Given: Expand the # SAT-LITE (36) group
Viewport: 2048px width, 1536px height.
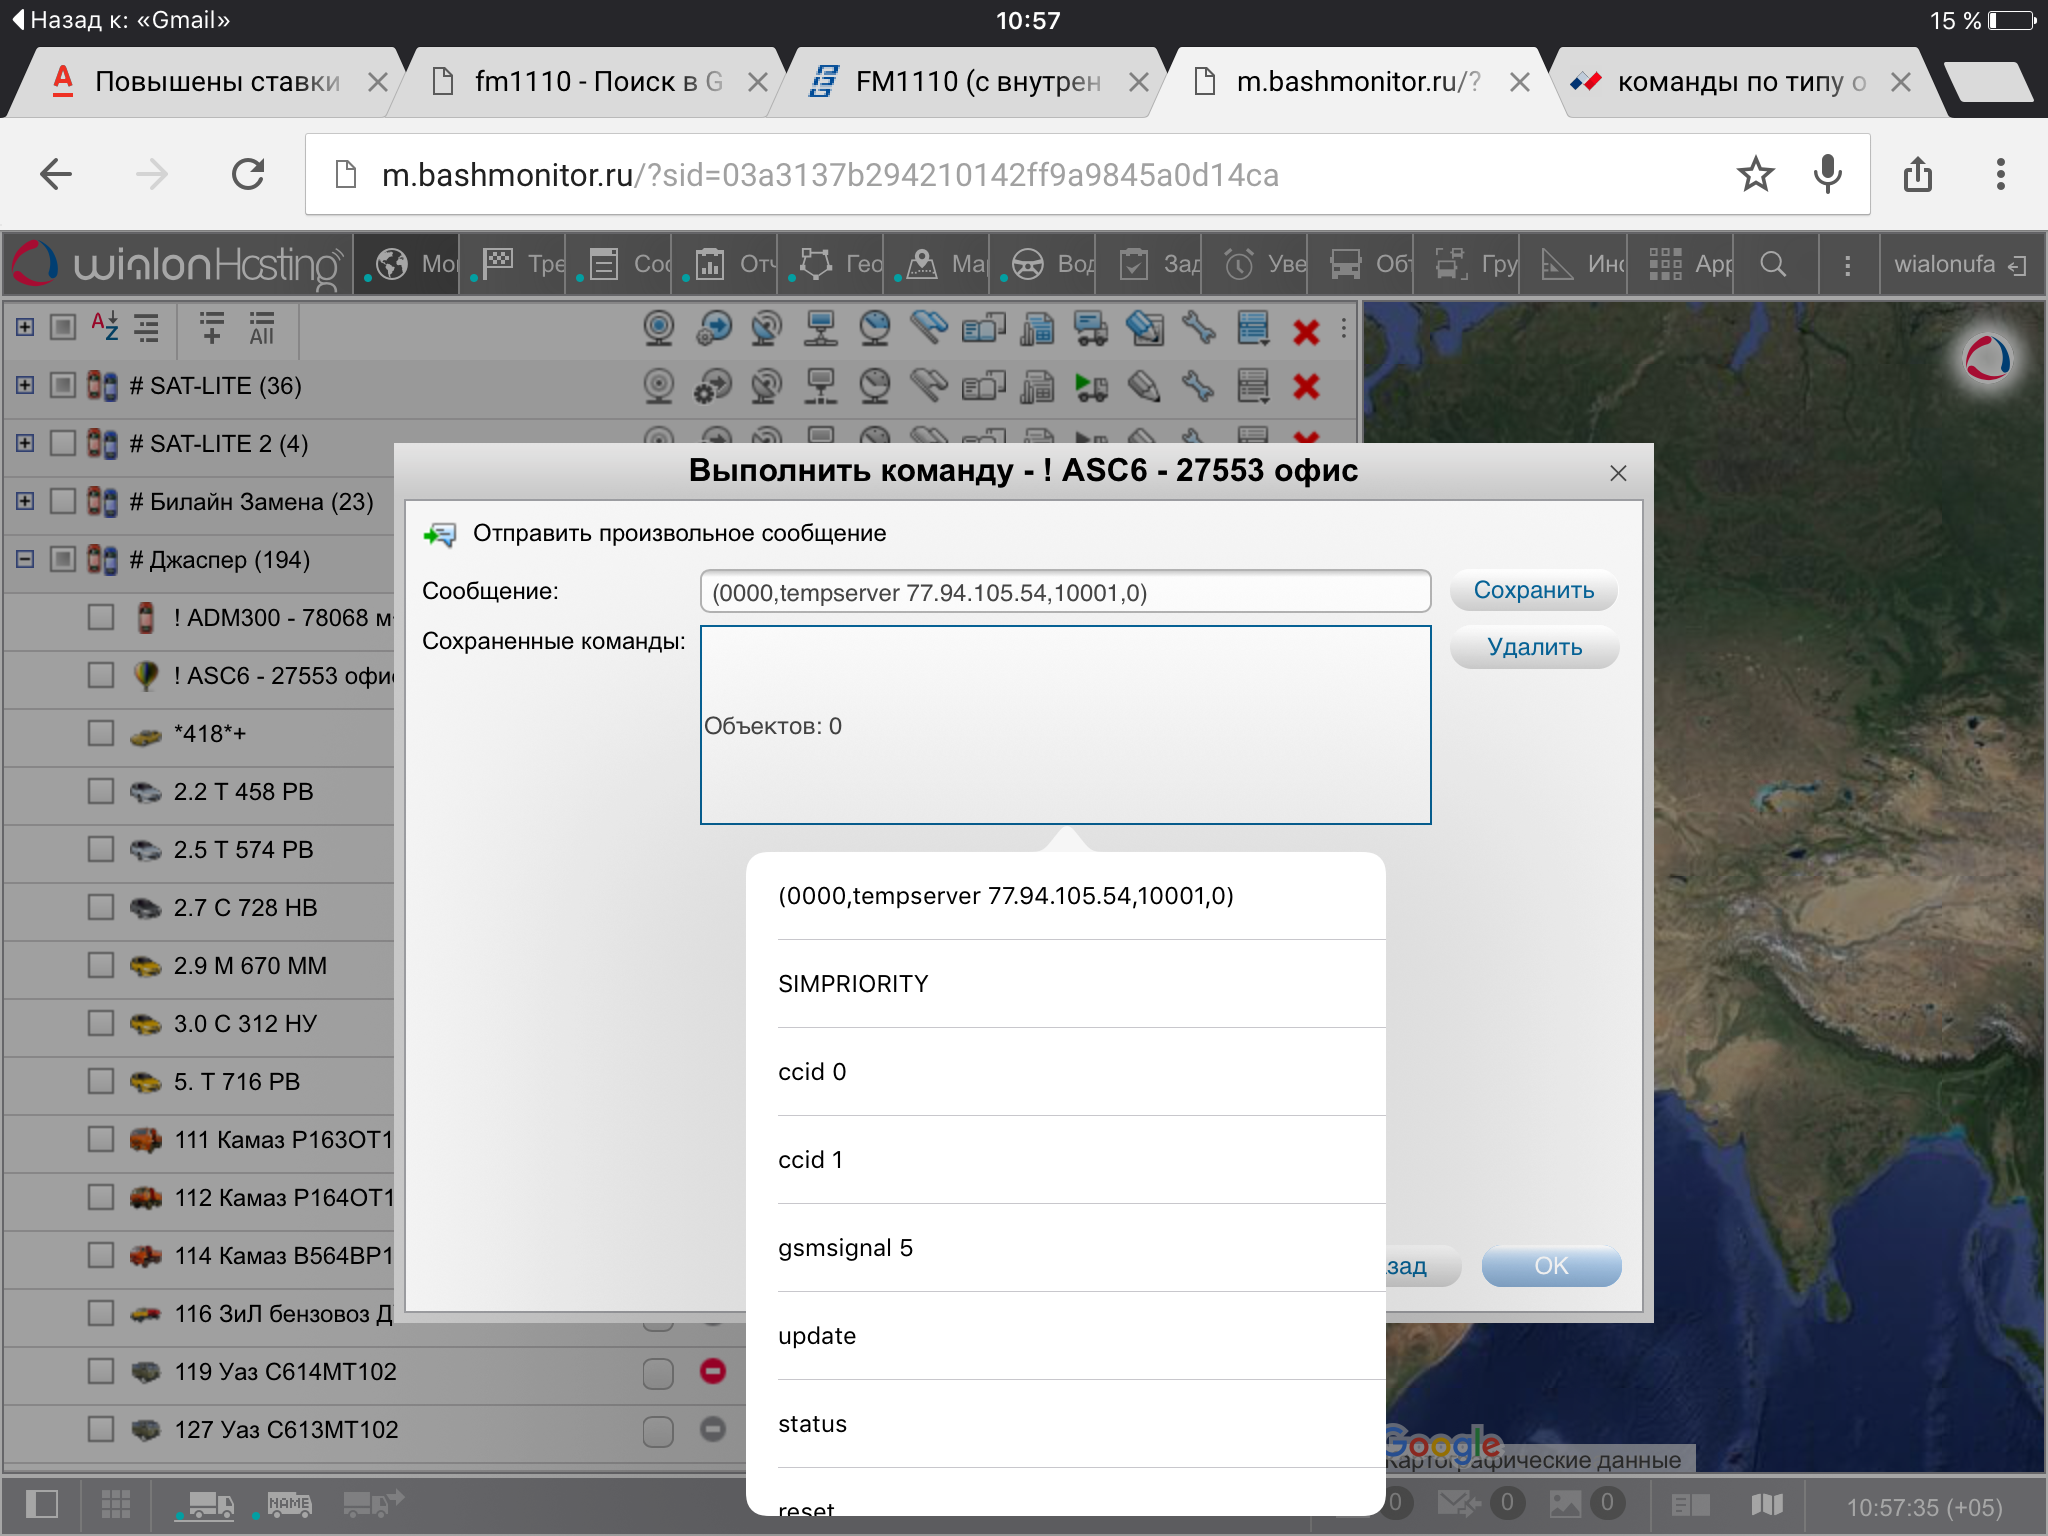Looking at the screenshot, I should (25, 385).
